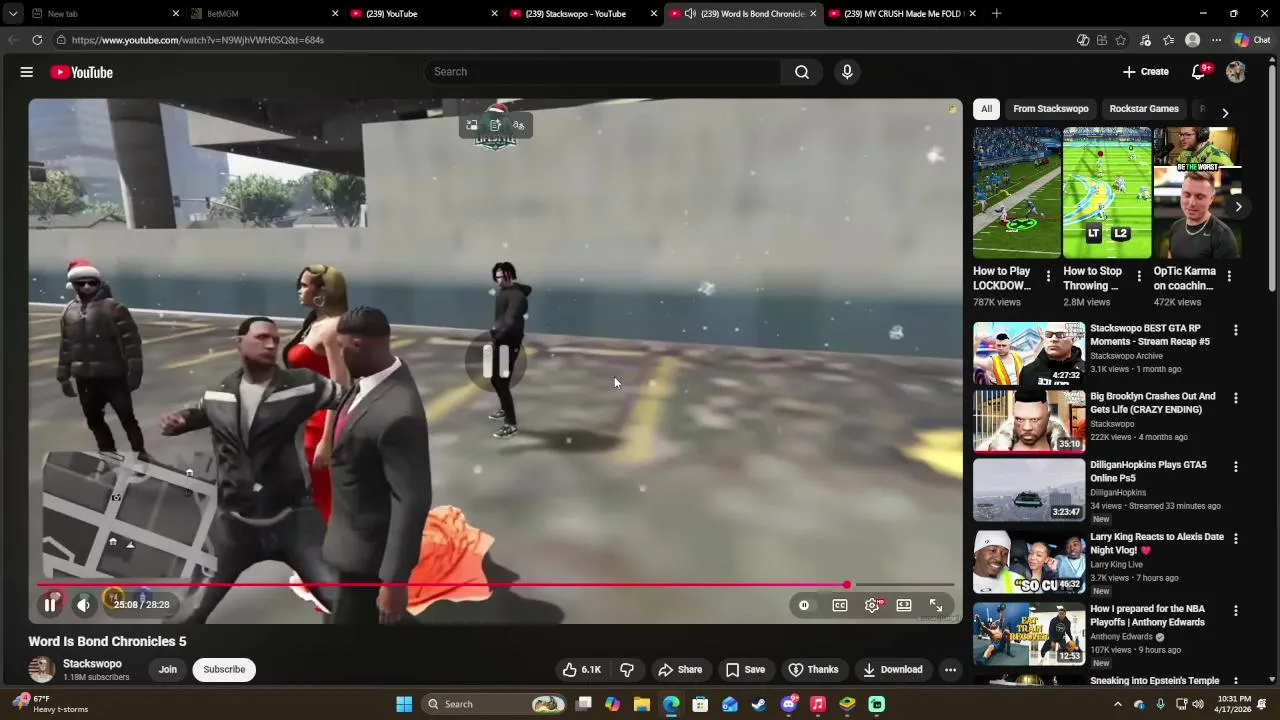The image size is (1280, 720).
Task: Reload the page
Action: point(37,40)
